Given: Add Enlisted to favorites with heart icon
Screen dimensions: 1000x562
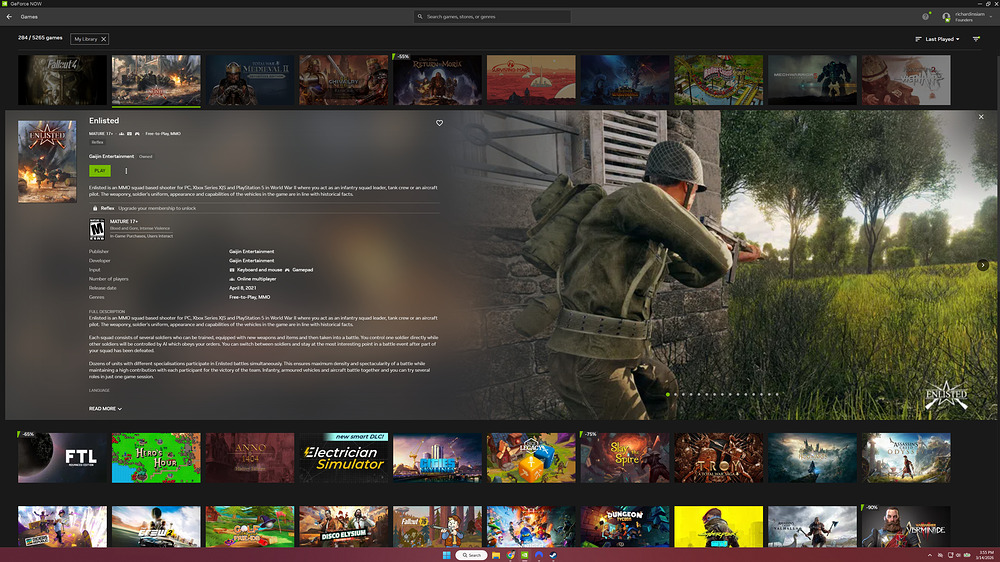Looking at the screenshot, I should point(439,123).
